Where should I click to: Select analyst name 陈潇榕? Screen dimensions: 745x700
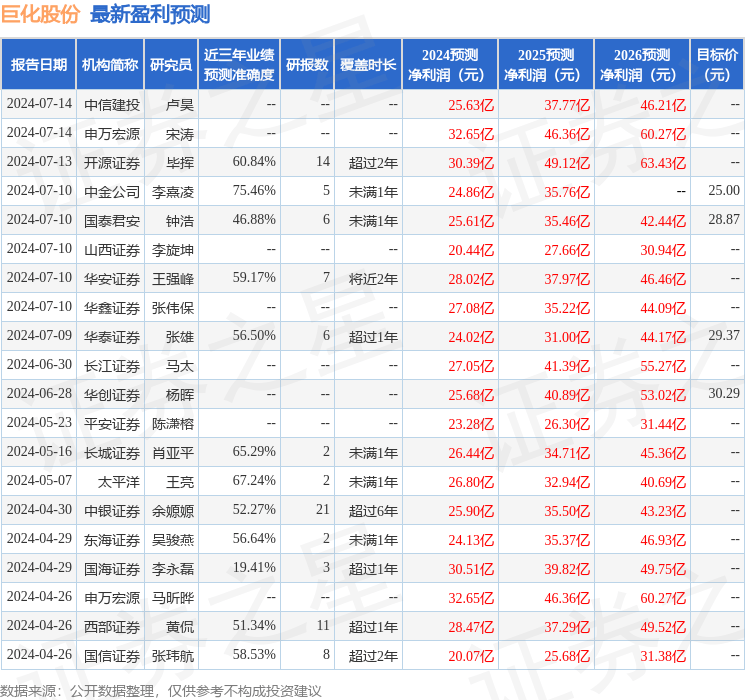(173, 424)
